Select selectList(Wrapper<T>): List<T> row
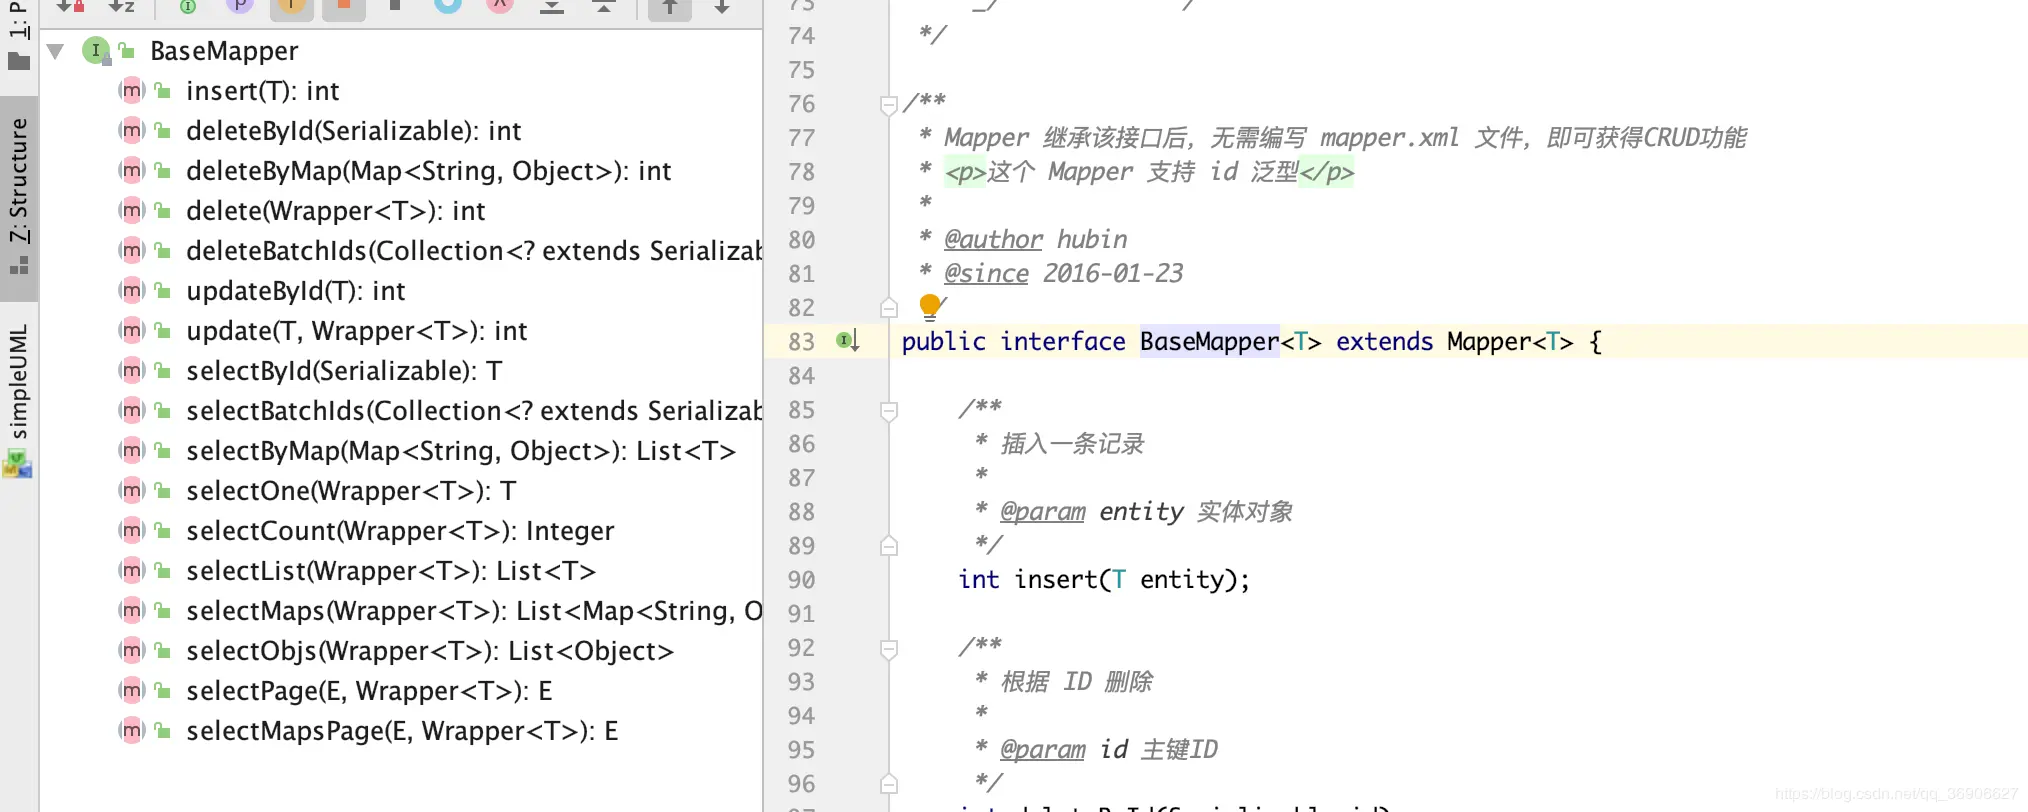2028x812 pixels. click(401, 571)
